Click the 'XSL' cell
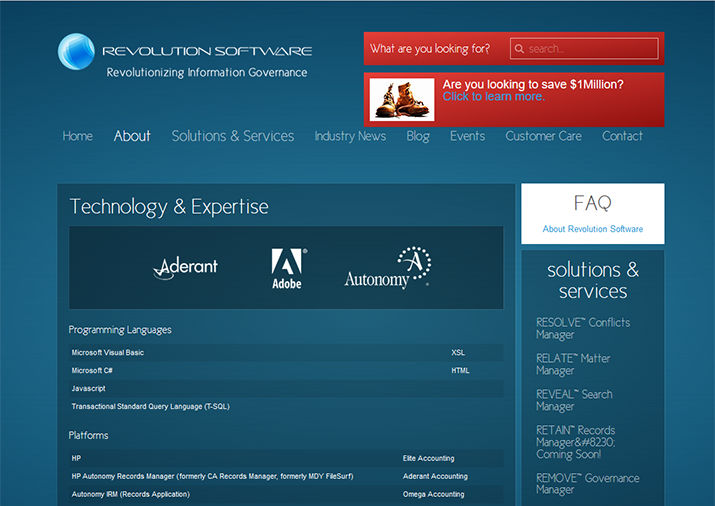Image resolution: width=715 pixels, height=506 pixels. (458, 352)
